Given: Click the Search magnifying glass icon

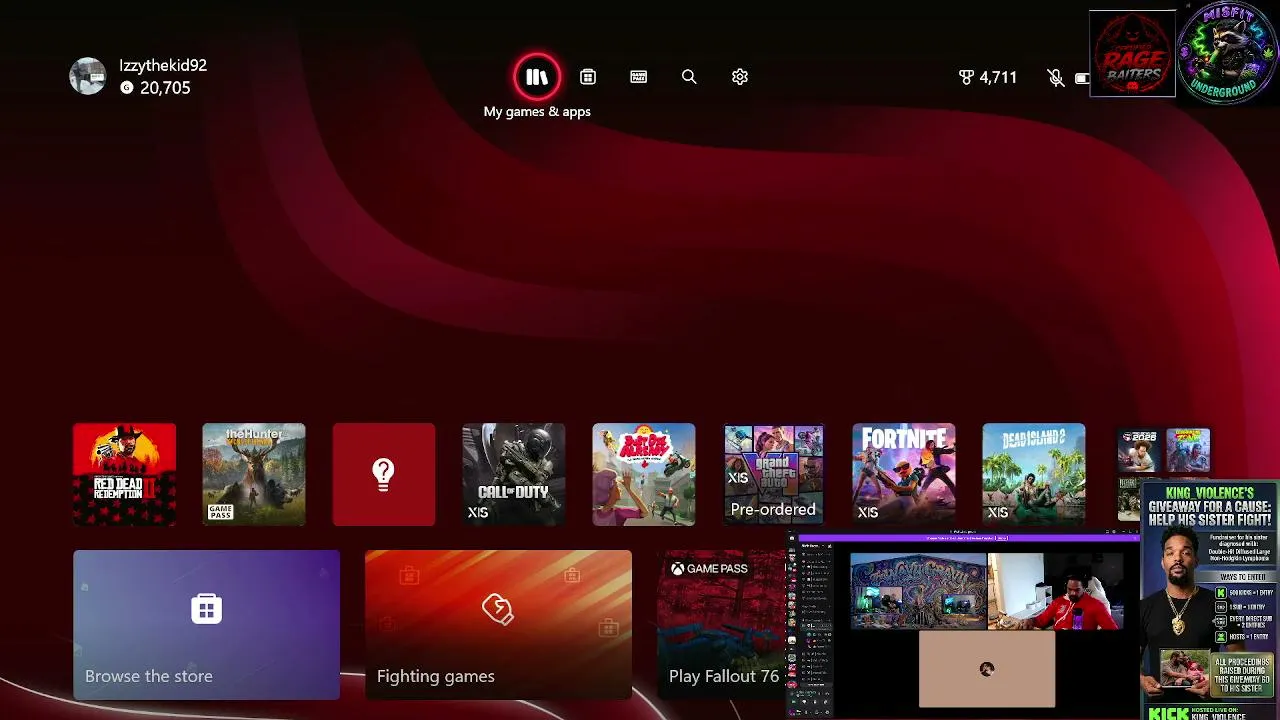Looking at the screenshot, I should (689, 77).
